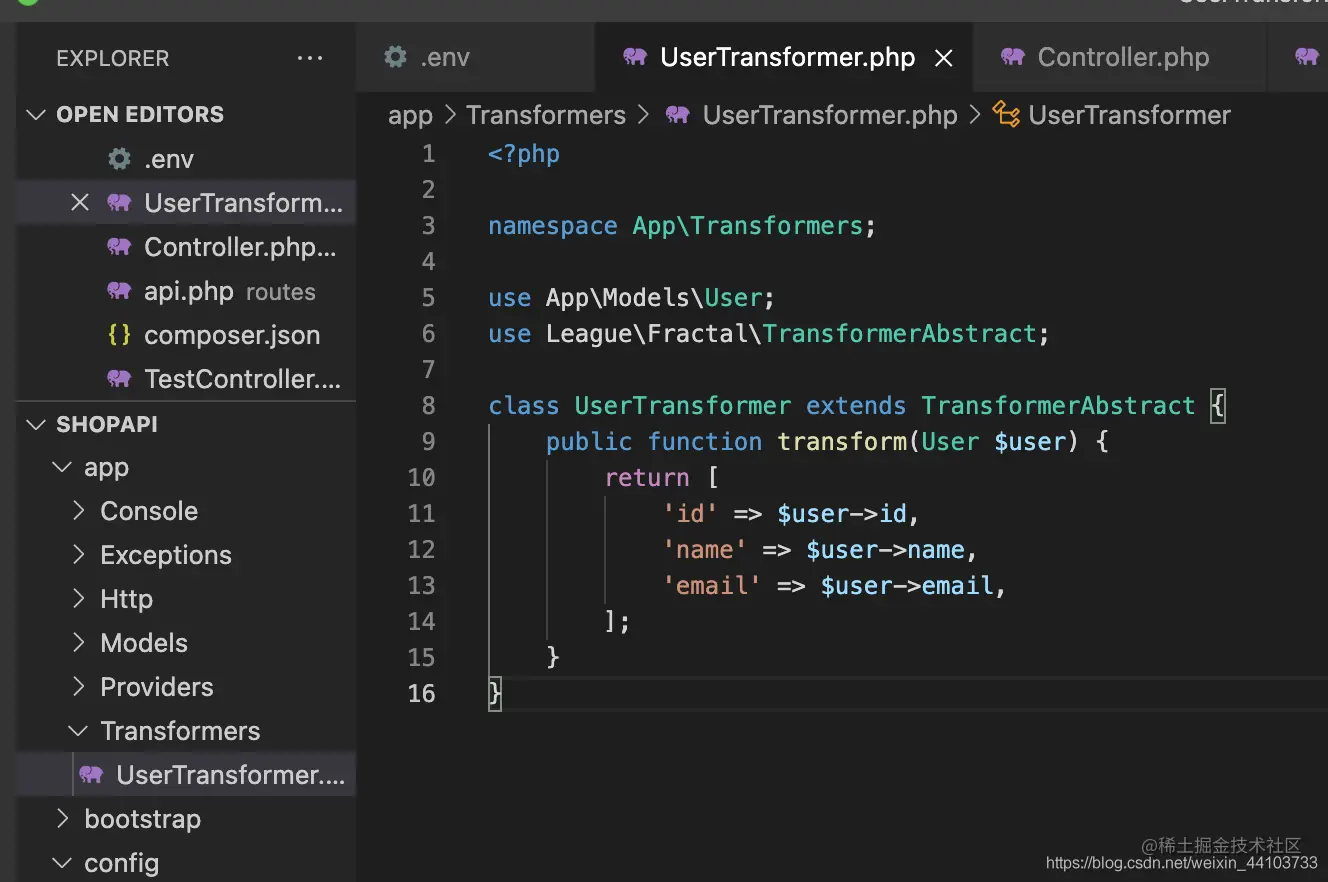Click the Controller.php elephant icon in Open Editors
This screenshot has height=882, width=1328.
[119, 247]
